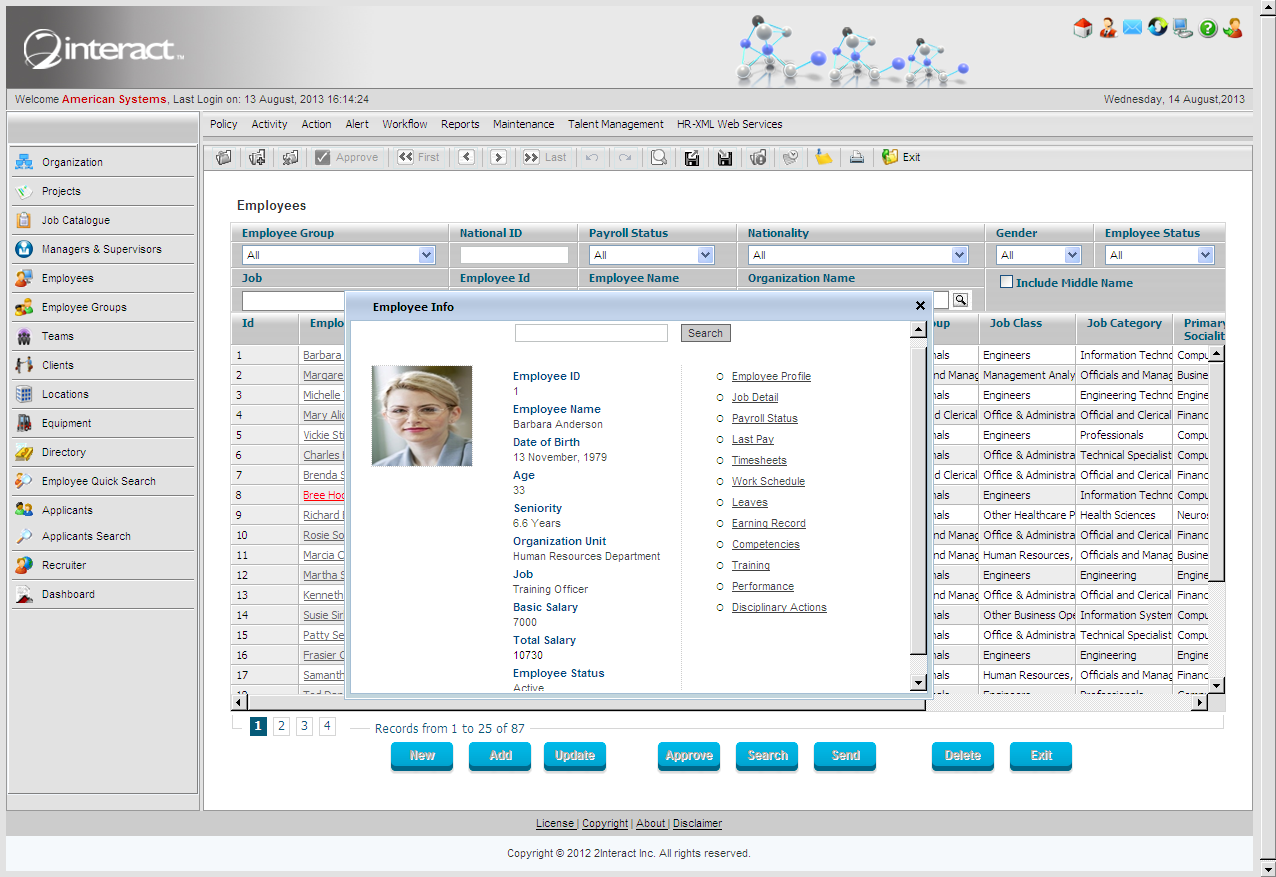Open the Employee Status dropdown
1276x877 pixels.
(1159, 255)
